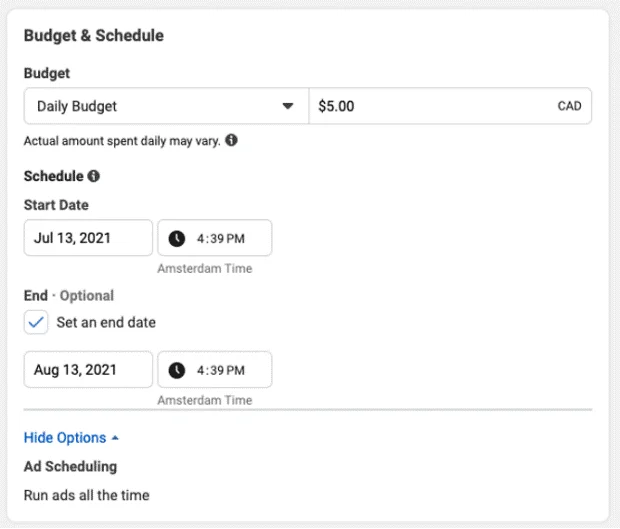The width and height of the screenshot is (620, 529).
Task: Open the Jul 13, 2021 start date field
Action: 88,238
